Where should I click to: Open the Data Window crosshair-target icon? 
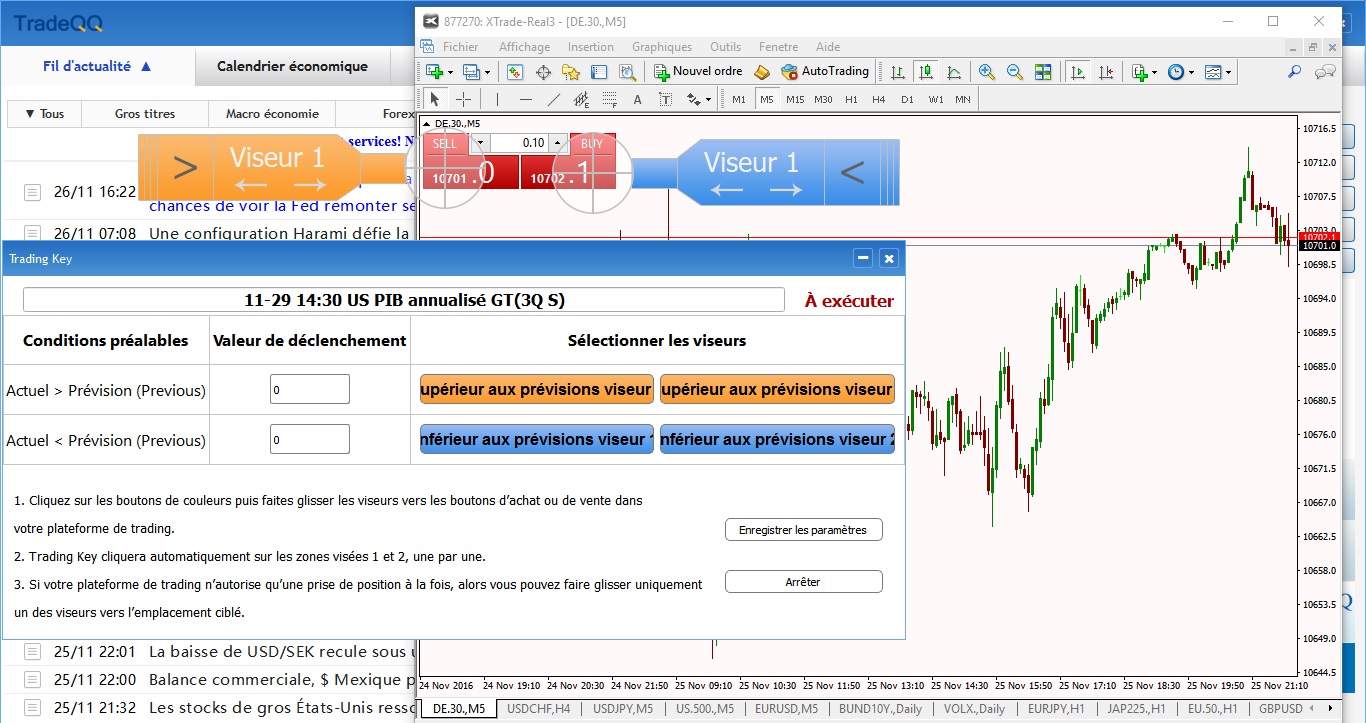[x=544, y=72]
